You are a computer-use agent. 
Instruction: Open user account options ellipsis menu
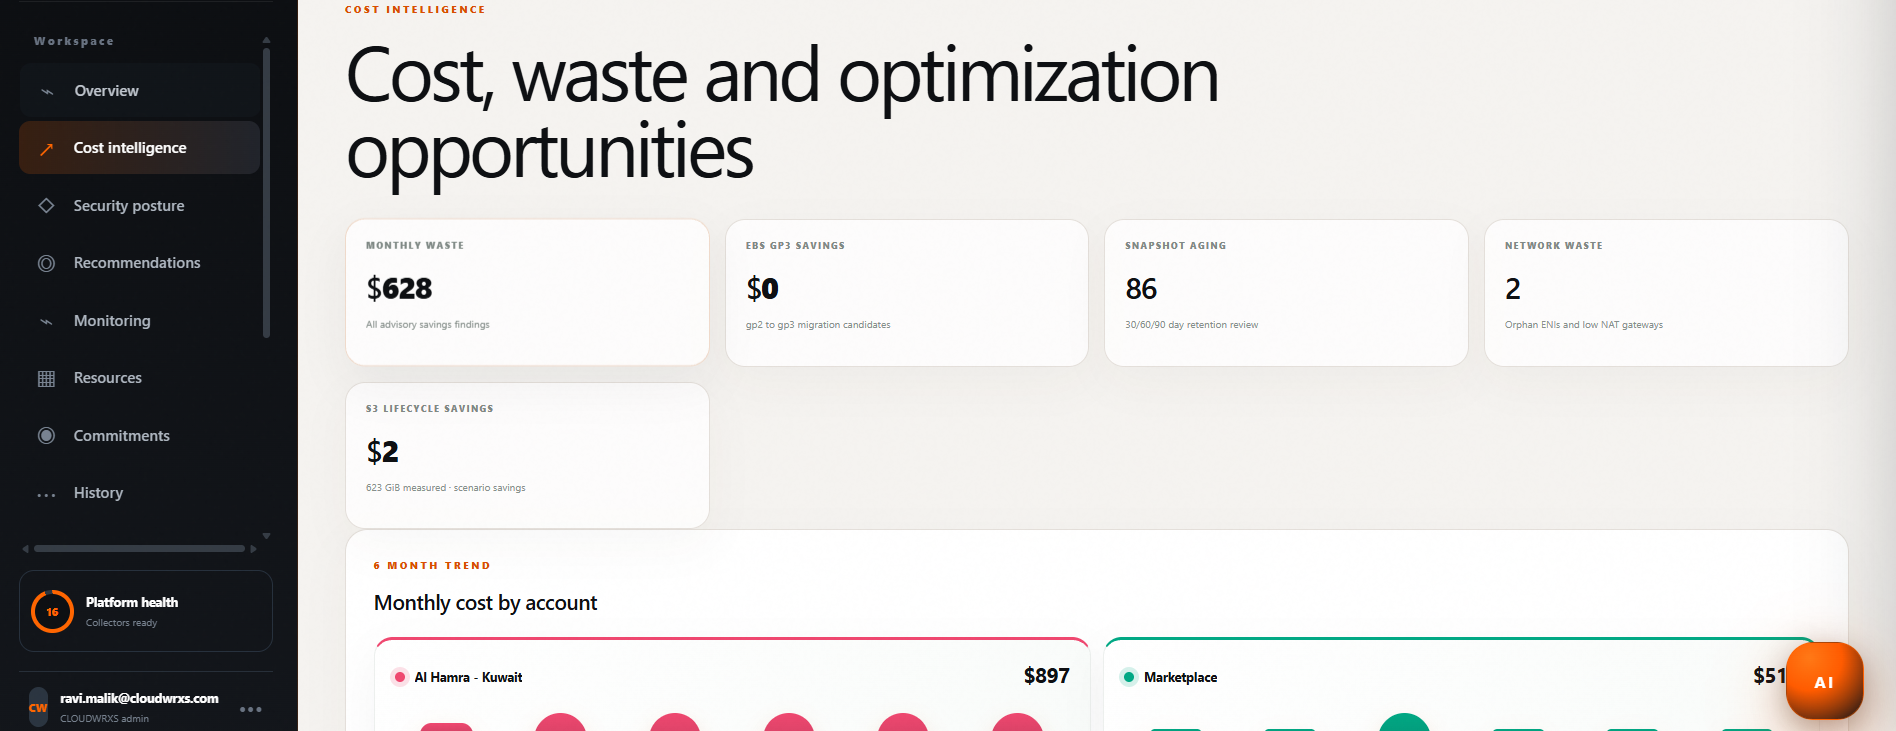[x=251, y=709]
